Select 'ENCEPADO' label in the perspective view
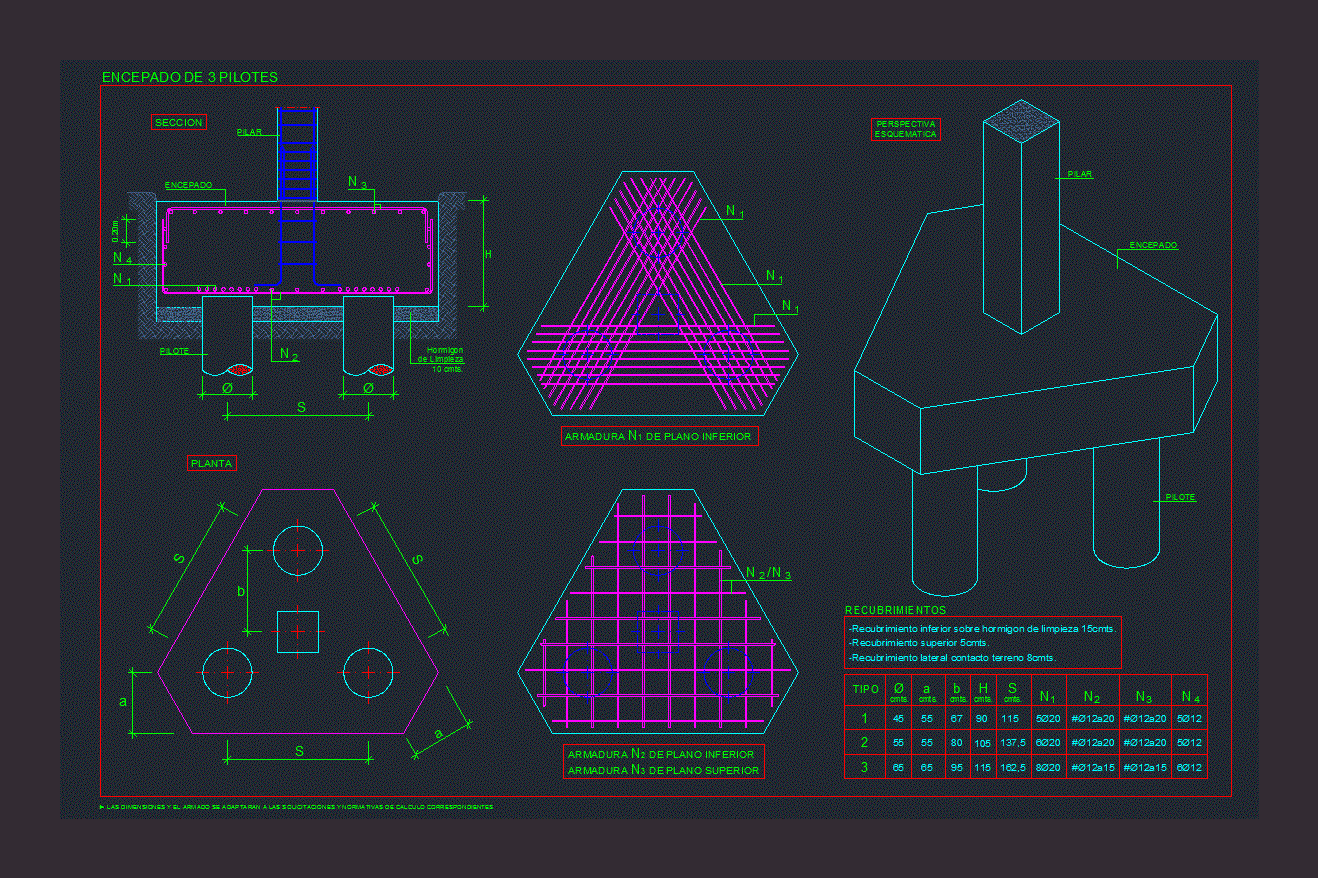This screenshot has height=878, width=1318. pyautogui.click(x=1153, y=245)
